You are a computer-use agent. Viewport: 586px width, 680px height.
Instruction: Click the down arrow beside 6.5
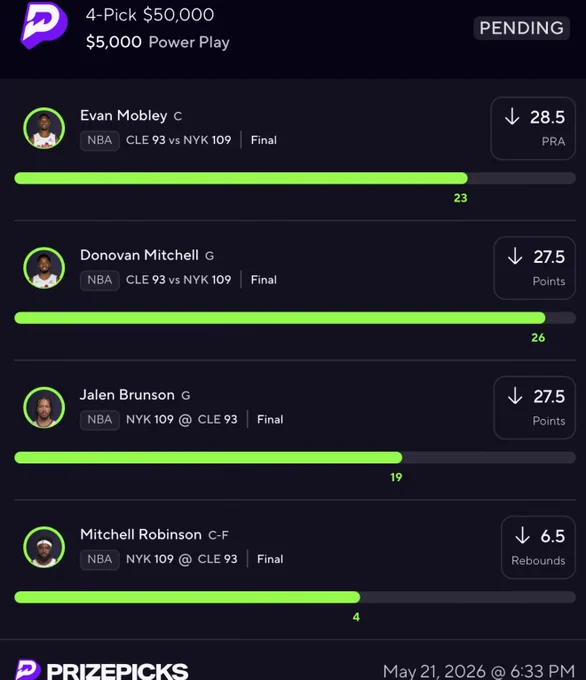pos(523,536)
